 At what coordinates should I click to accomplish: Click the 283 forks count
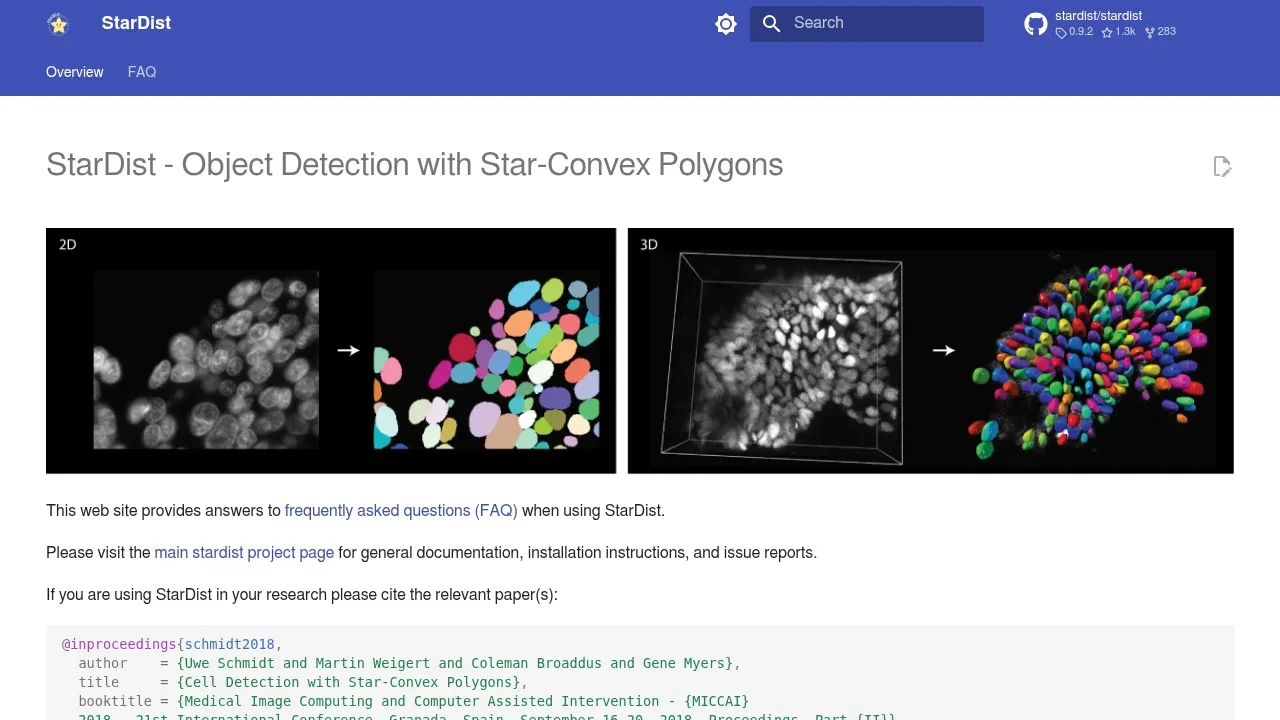click(1161, 32)
